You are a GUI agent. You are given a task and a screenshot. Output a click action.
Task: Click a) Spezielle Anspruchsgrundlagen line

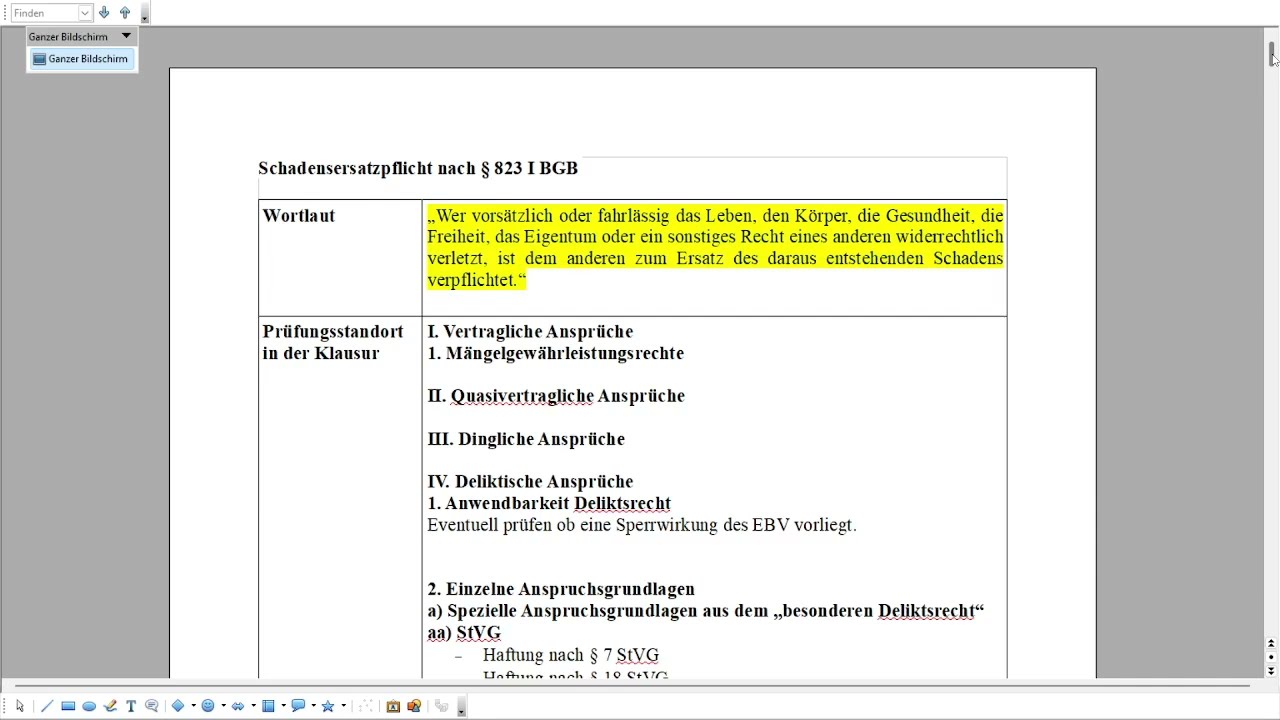706,611
